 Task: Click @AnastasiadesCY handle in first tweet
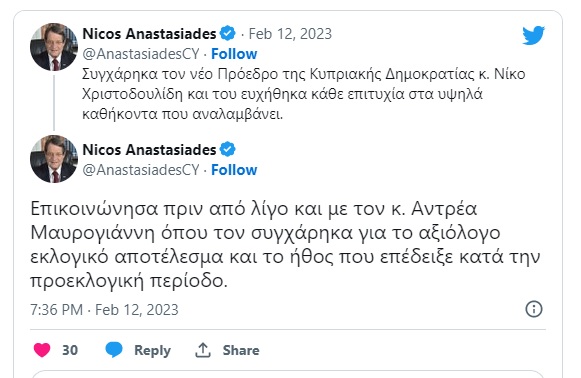click(141, 54)
